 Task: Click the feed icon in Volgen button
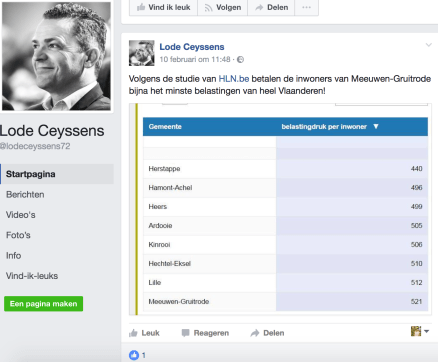[x=208, y=8]
